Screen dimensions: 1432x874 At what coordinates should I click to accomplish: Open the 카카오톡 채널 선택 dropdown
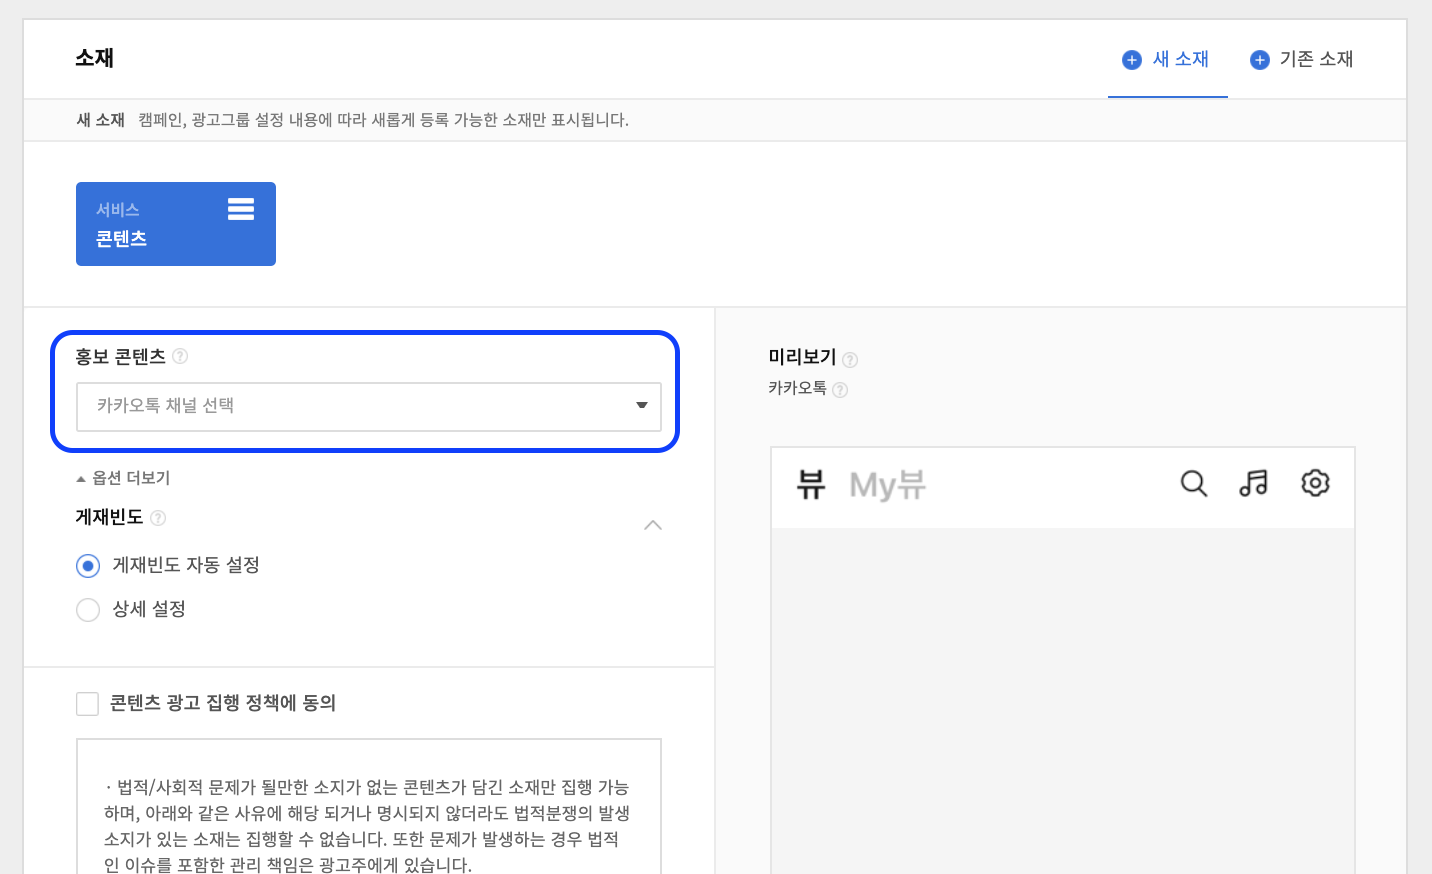click(x=369, y=406)
